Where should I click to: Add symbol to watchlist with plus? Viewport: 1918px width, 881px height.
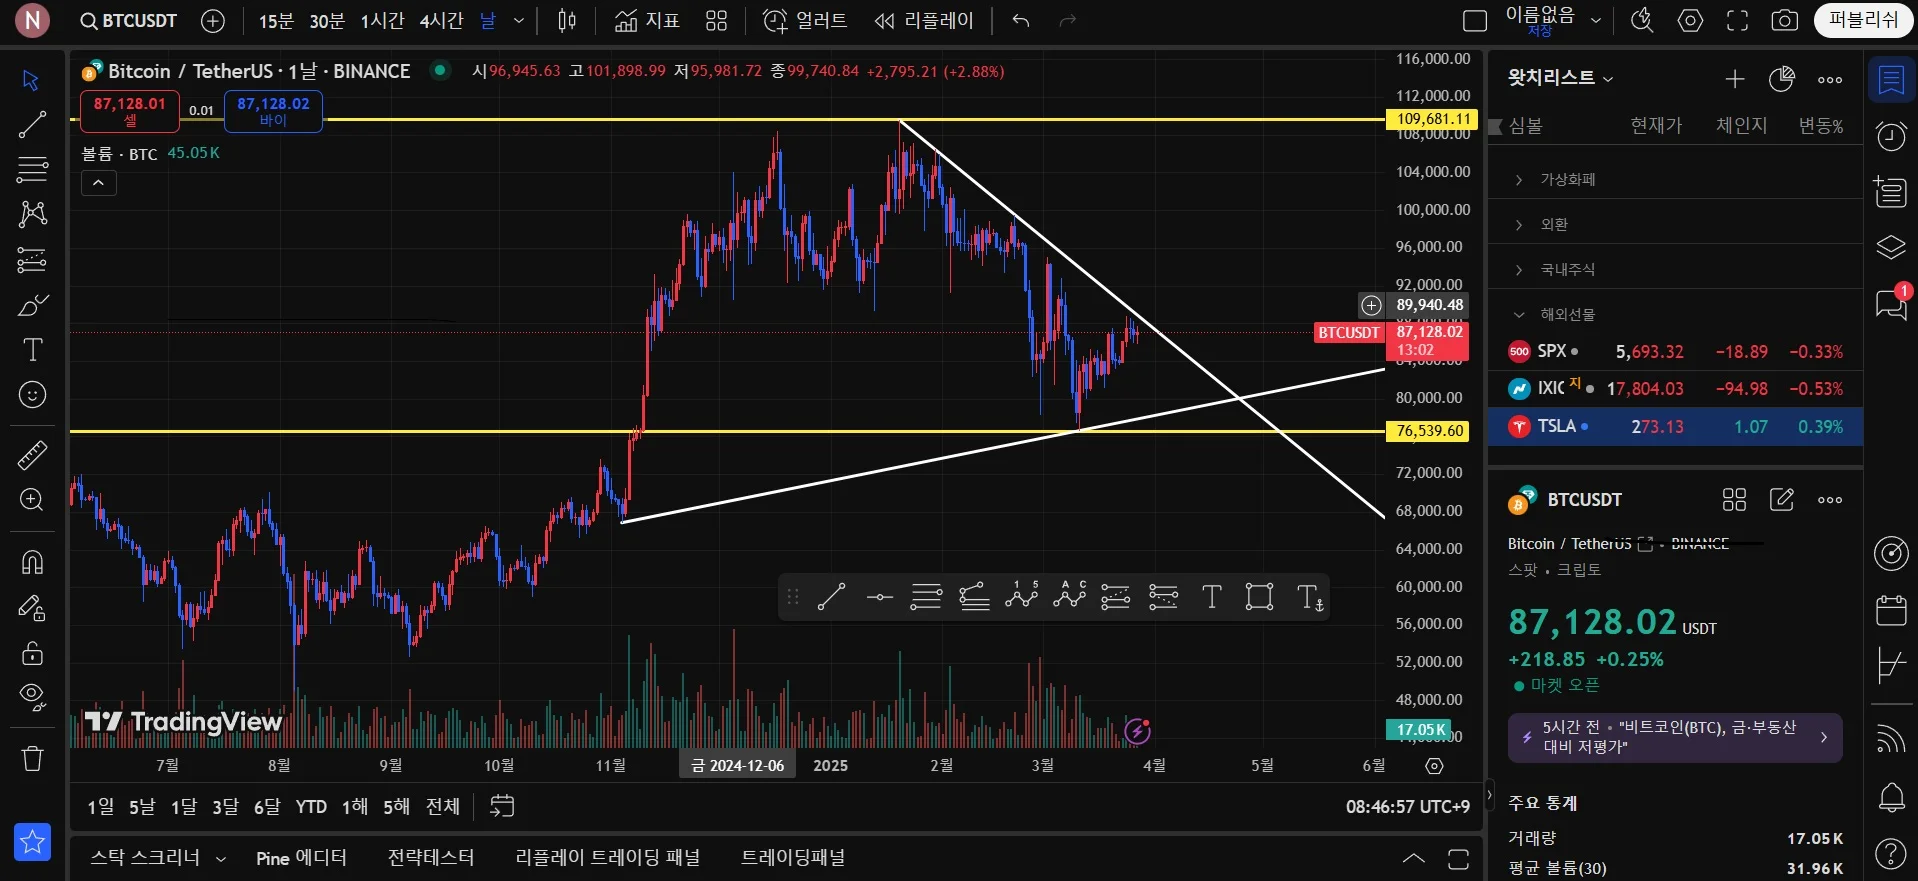click(1735, 79)
